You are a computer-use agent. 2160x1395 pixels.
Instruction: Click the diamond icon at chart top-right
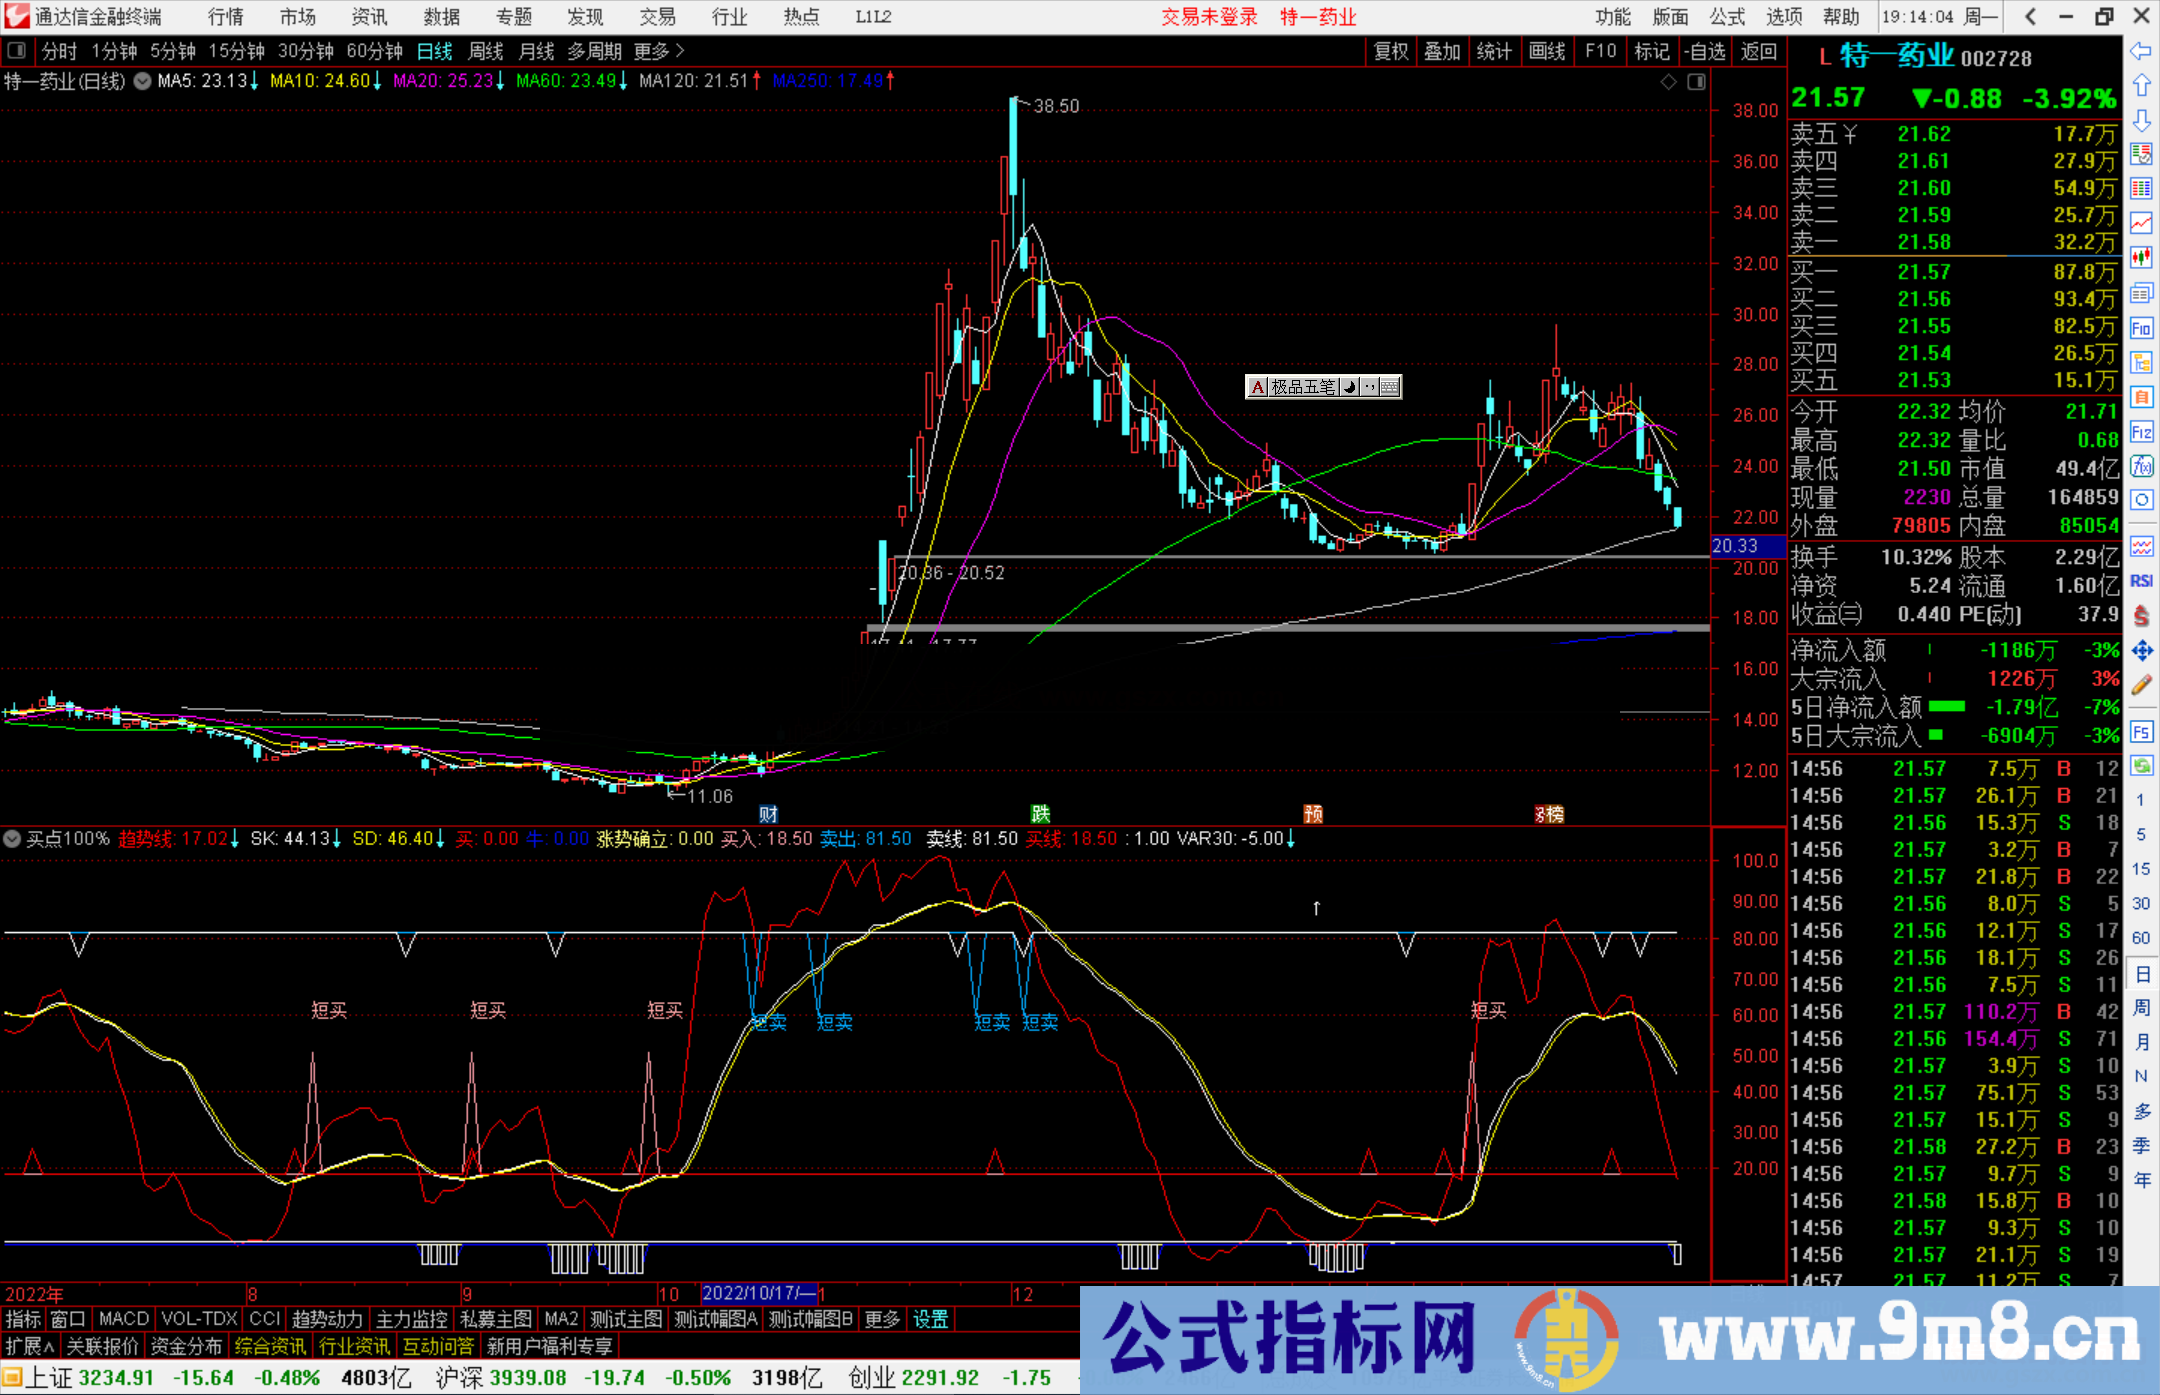pyautogui.click(x=1668, y=82)
